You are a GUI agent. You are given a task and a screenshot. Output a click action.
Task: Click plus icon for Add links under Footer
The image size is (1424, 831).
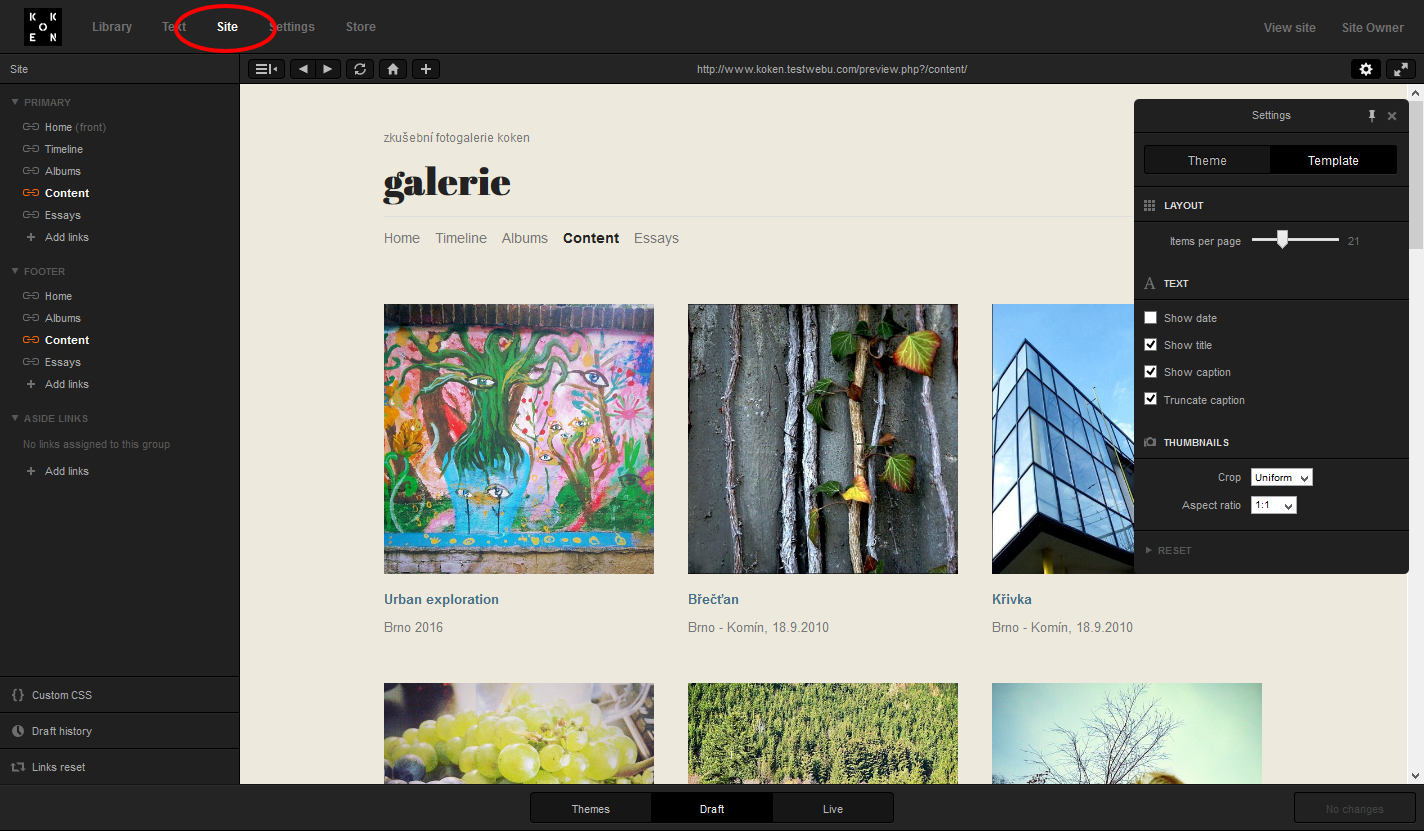31,384
